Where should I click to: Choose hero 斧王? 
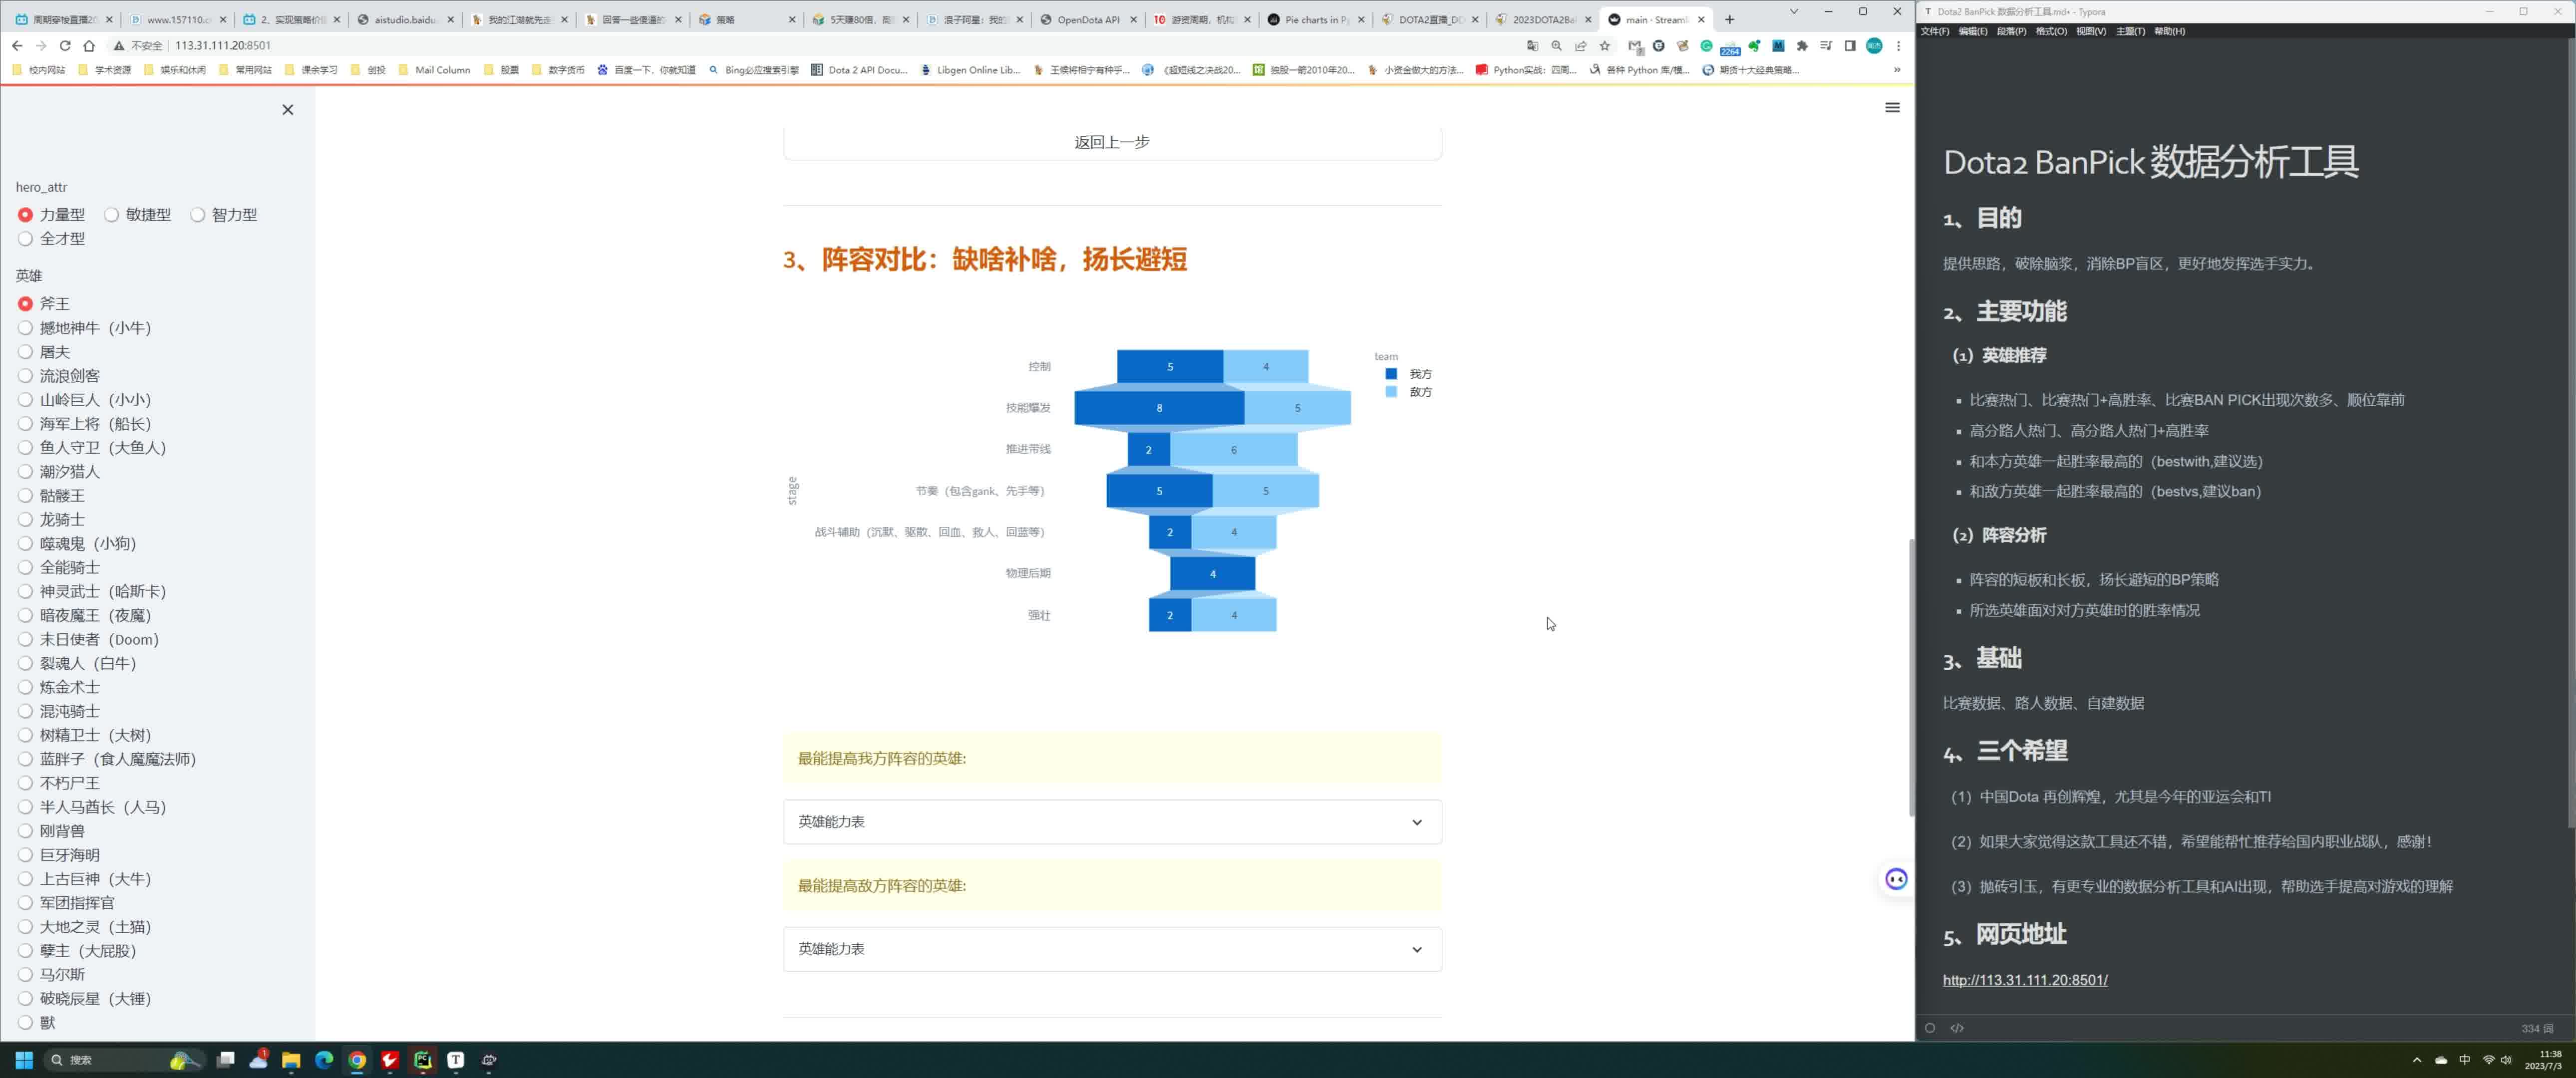44,304
